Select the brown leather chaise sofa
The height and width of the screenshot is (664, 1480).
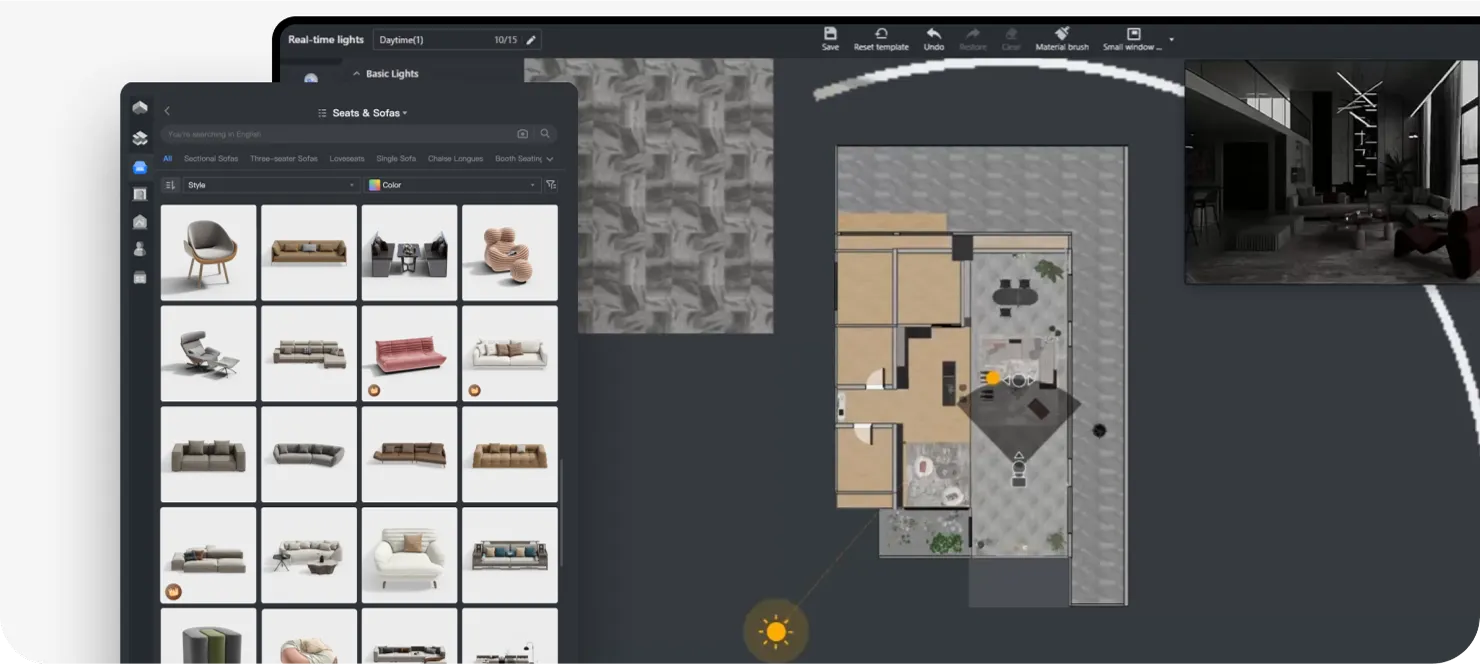point(410,454)
